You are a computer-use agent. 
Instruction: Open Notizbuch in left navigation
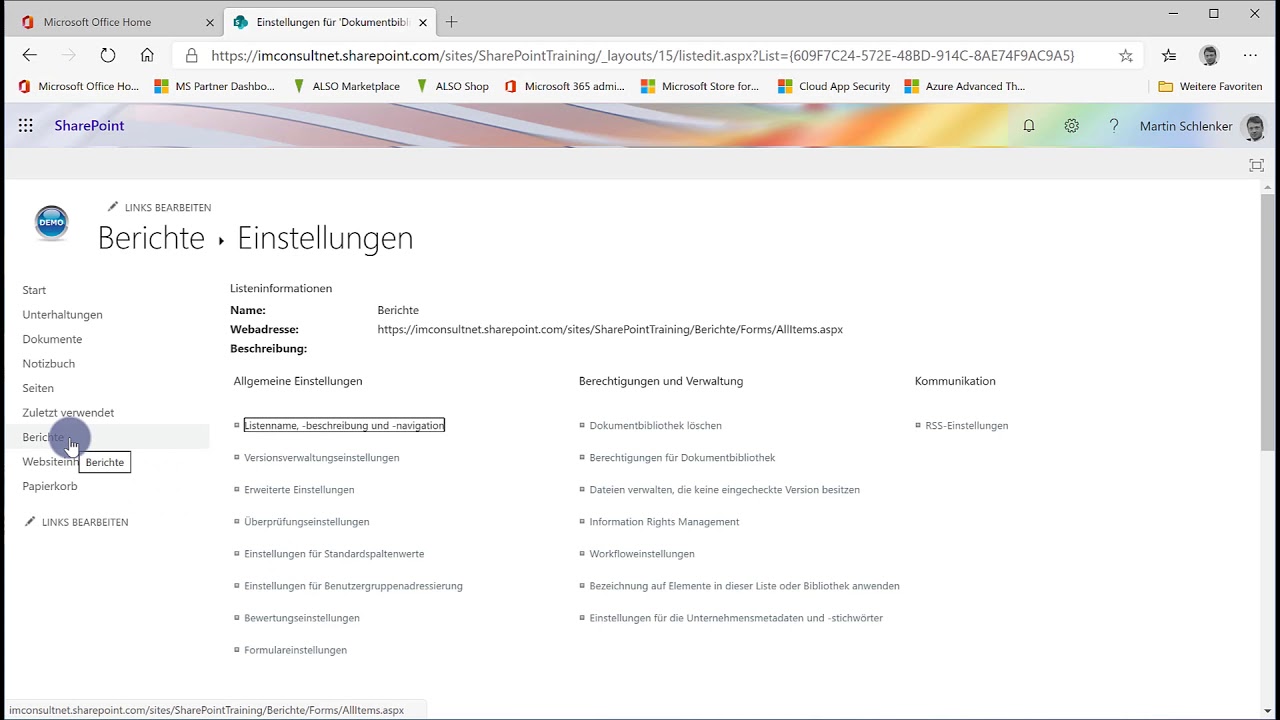point(48,364)
